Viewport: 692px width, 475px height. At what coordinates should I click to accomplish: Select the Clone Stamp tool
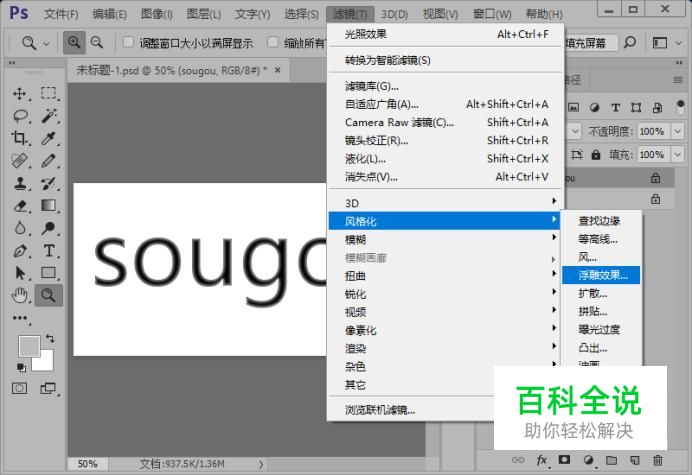tap(19, 183)
